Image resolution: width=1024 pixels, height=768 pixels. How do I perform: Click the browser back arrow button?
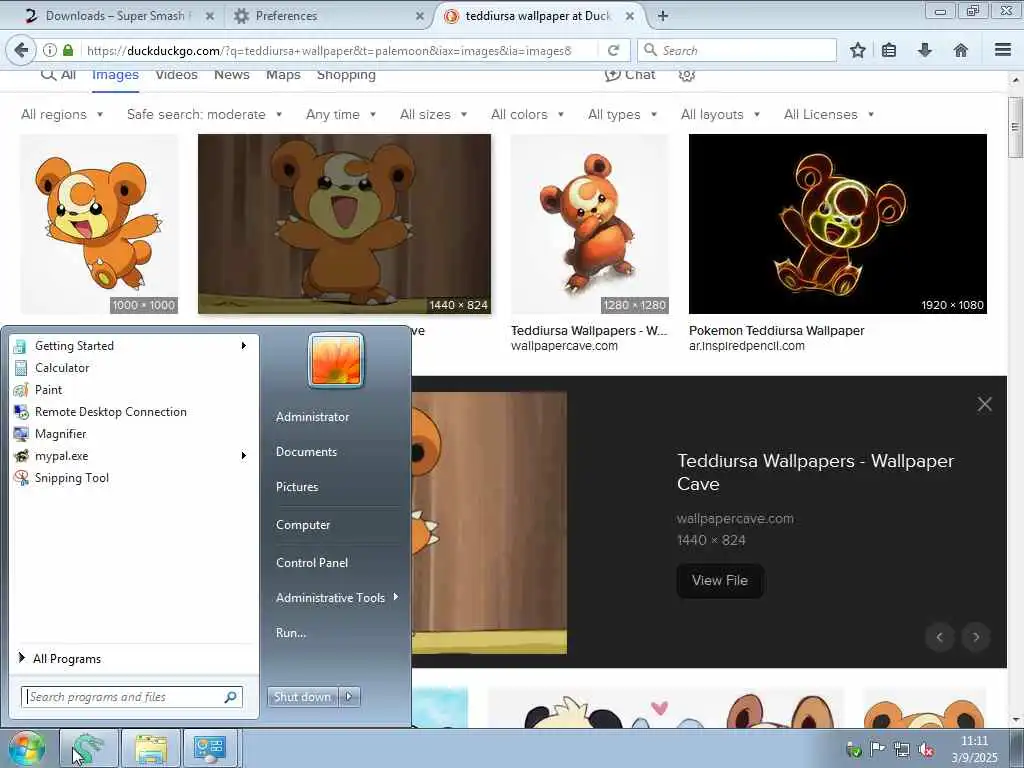[x=21, y=50]
